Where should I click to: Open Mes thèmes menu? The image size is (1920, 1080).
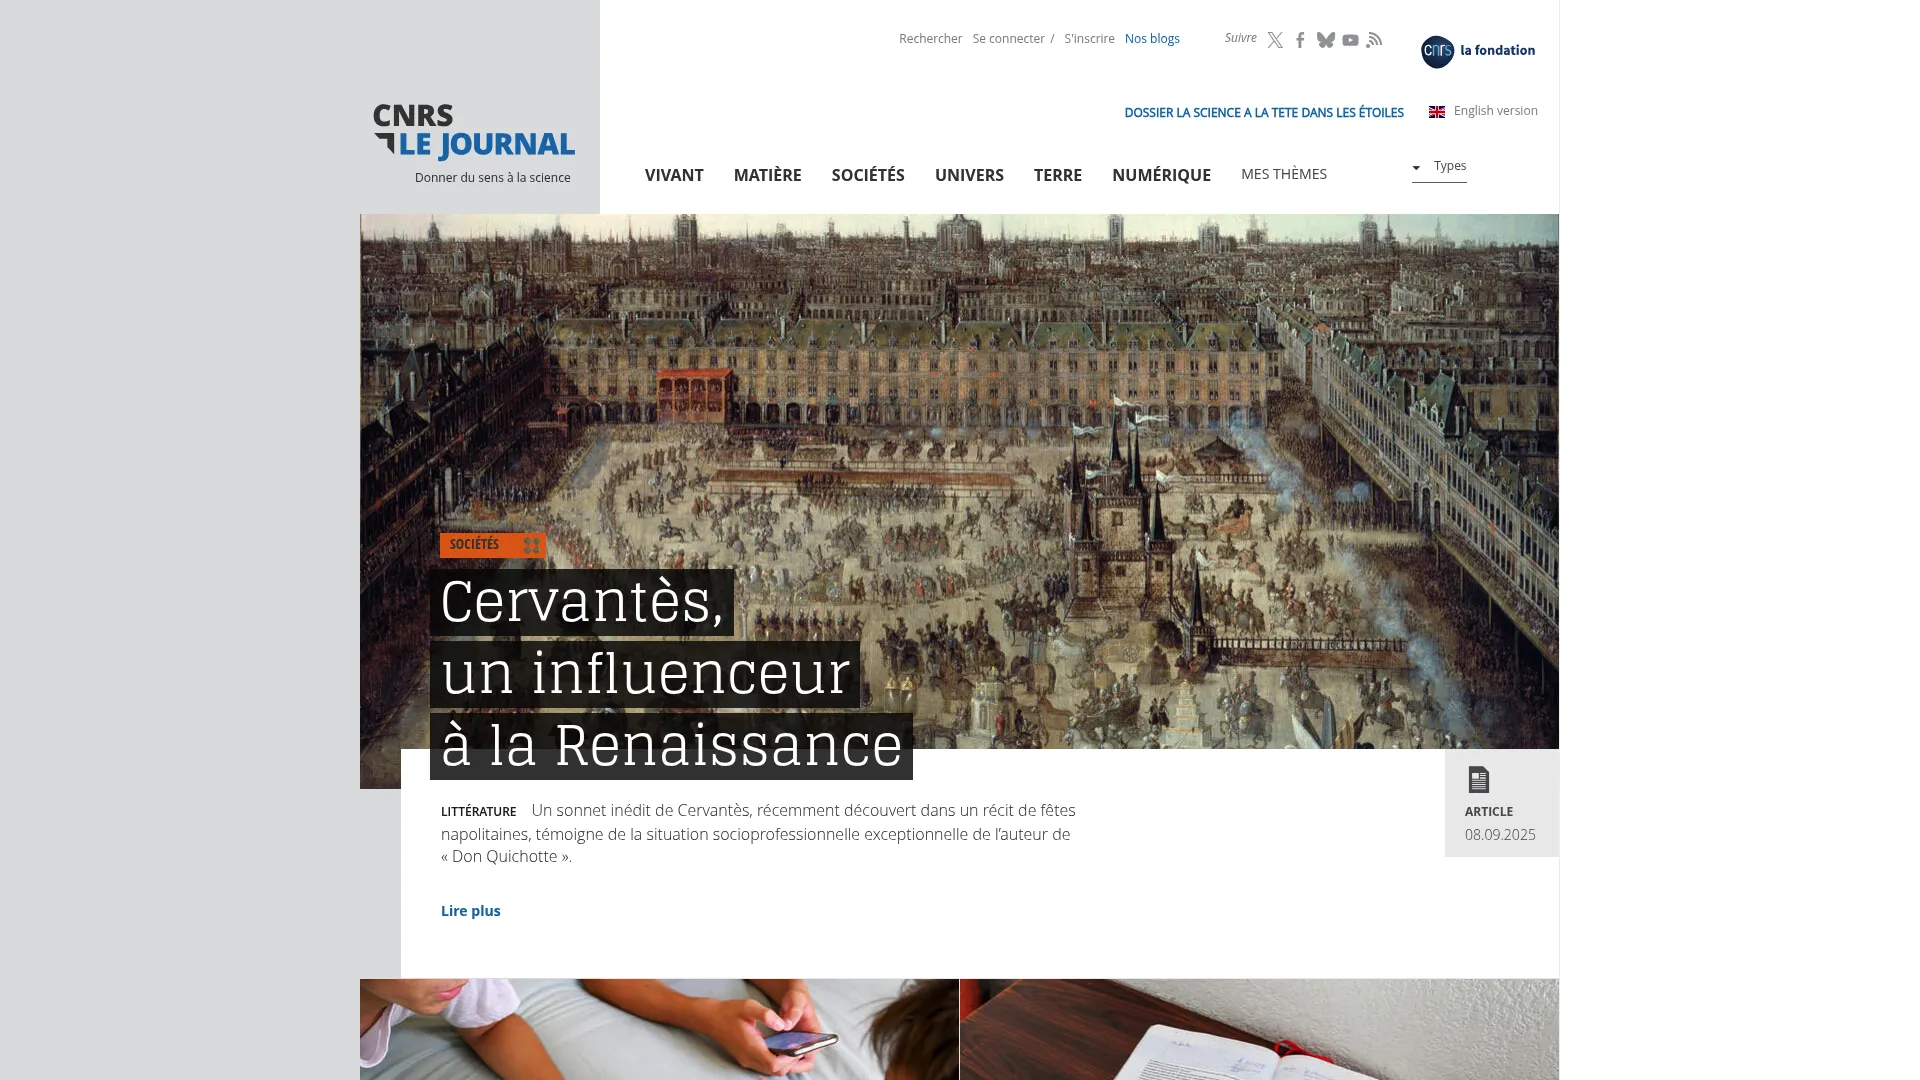1284,174
